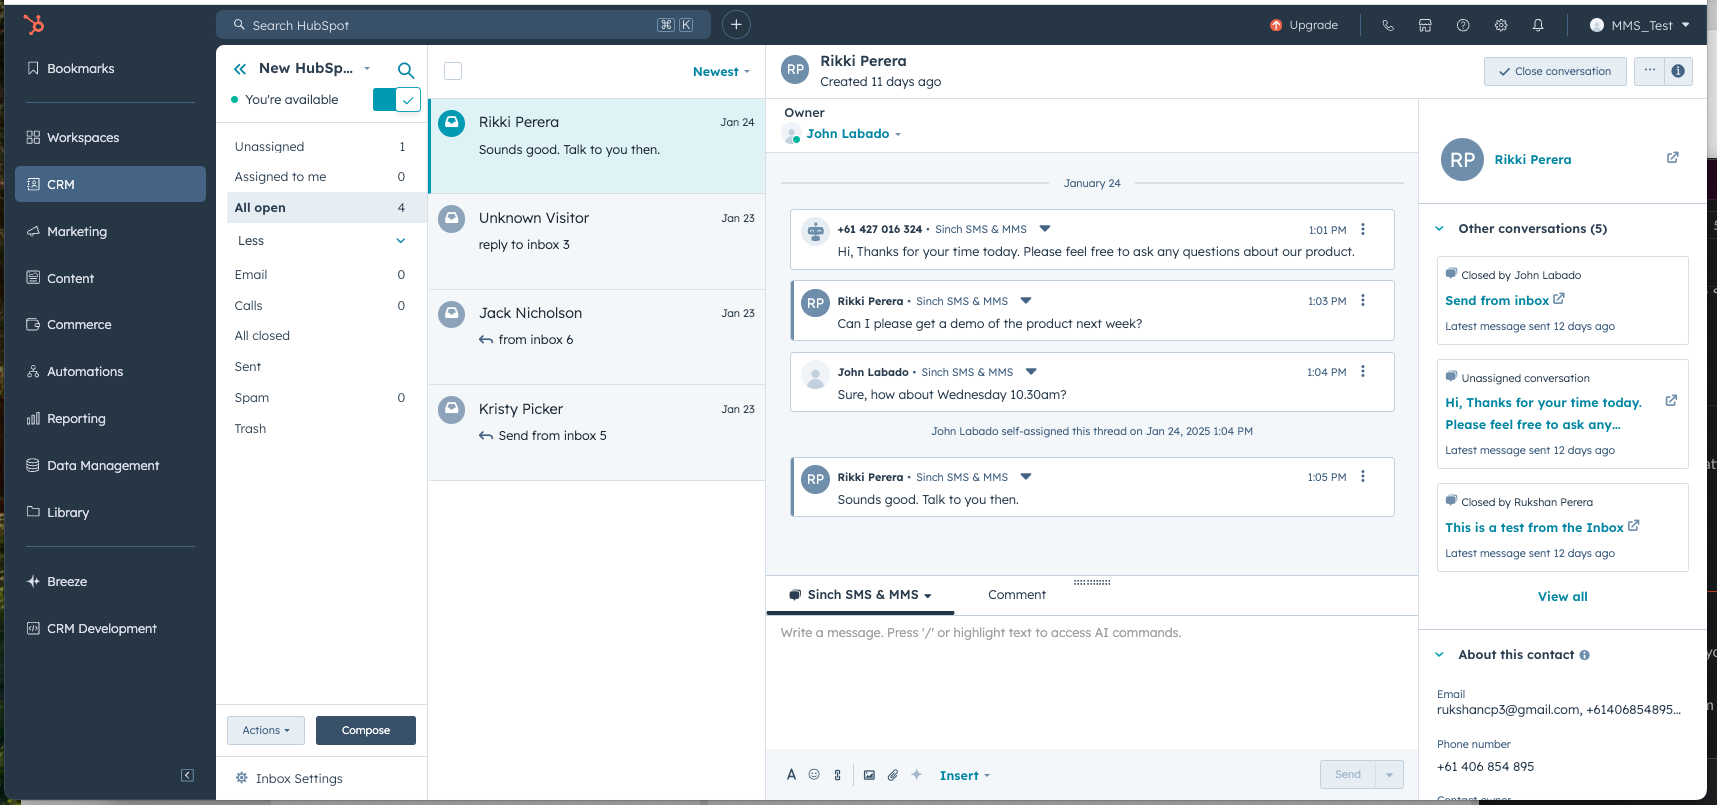This screenshot has width=1717, height=805.
Task: Click the plus quick-create button
Action: (x=736, y=25)
